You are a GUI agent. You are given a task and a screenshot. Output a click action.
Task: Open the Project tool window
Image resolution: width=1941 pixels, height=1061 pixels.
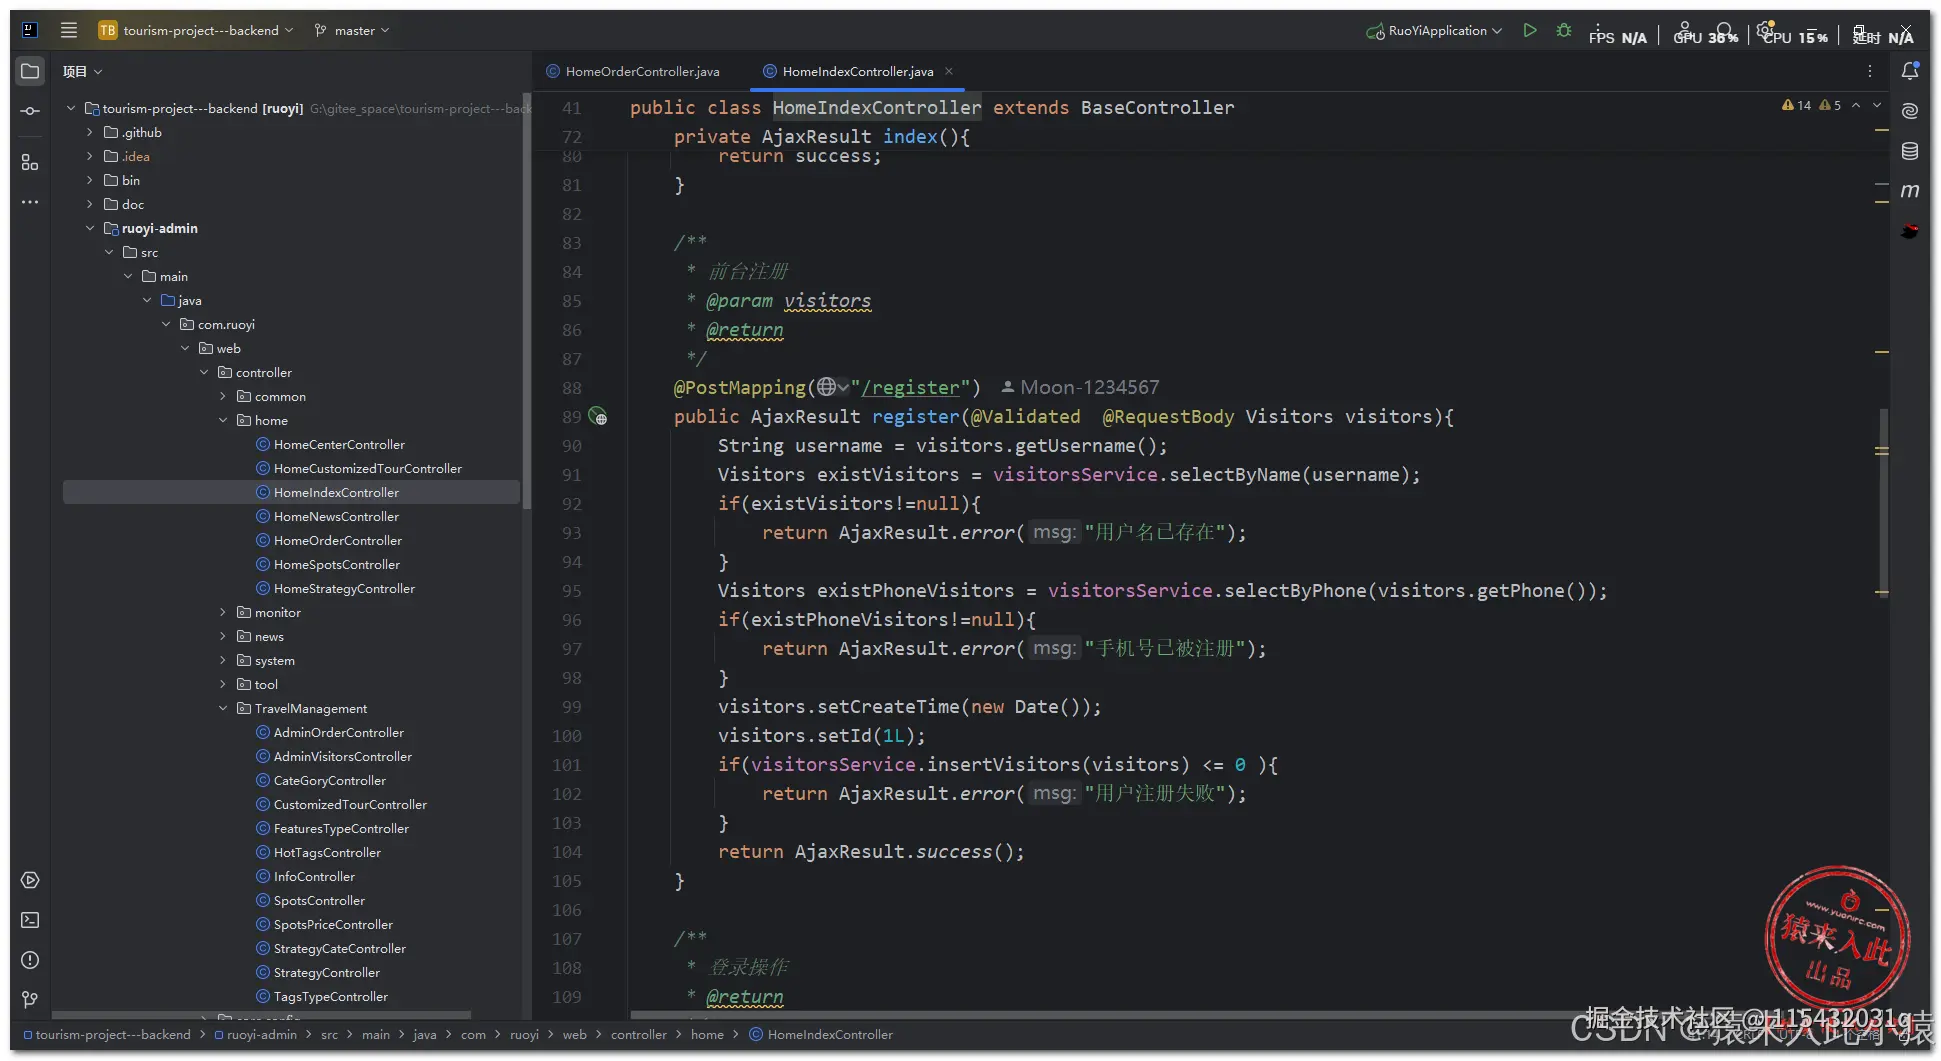pyautogui.click(x=30, y=71)
